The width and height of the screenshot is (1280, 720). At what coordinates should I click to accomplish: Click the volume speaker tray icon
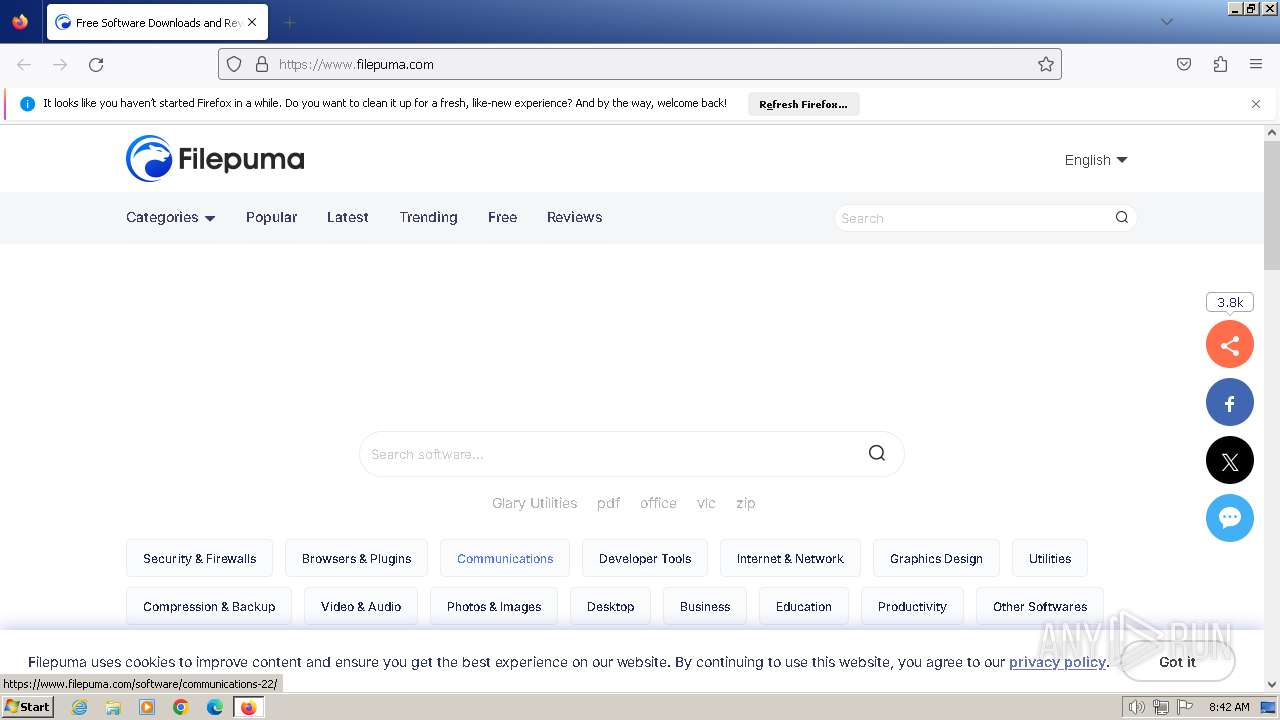tap(1137, 707)
